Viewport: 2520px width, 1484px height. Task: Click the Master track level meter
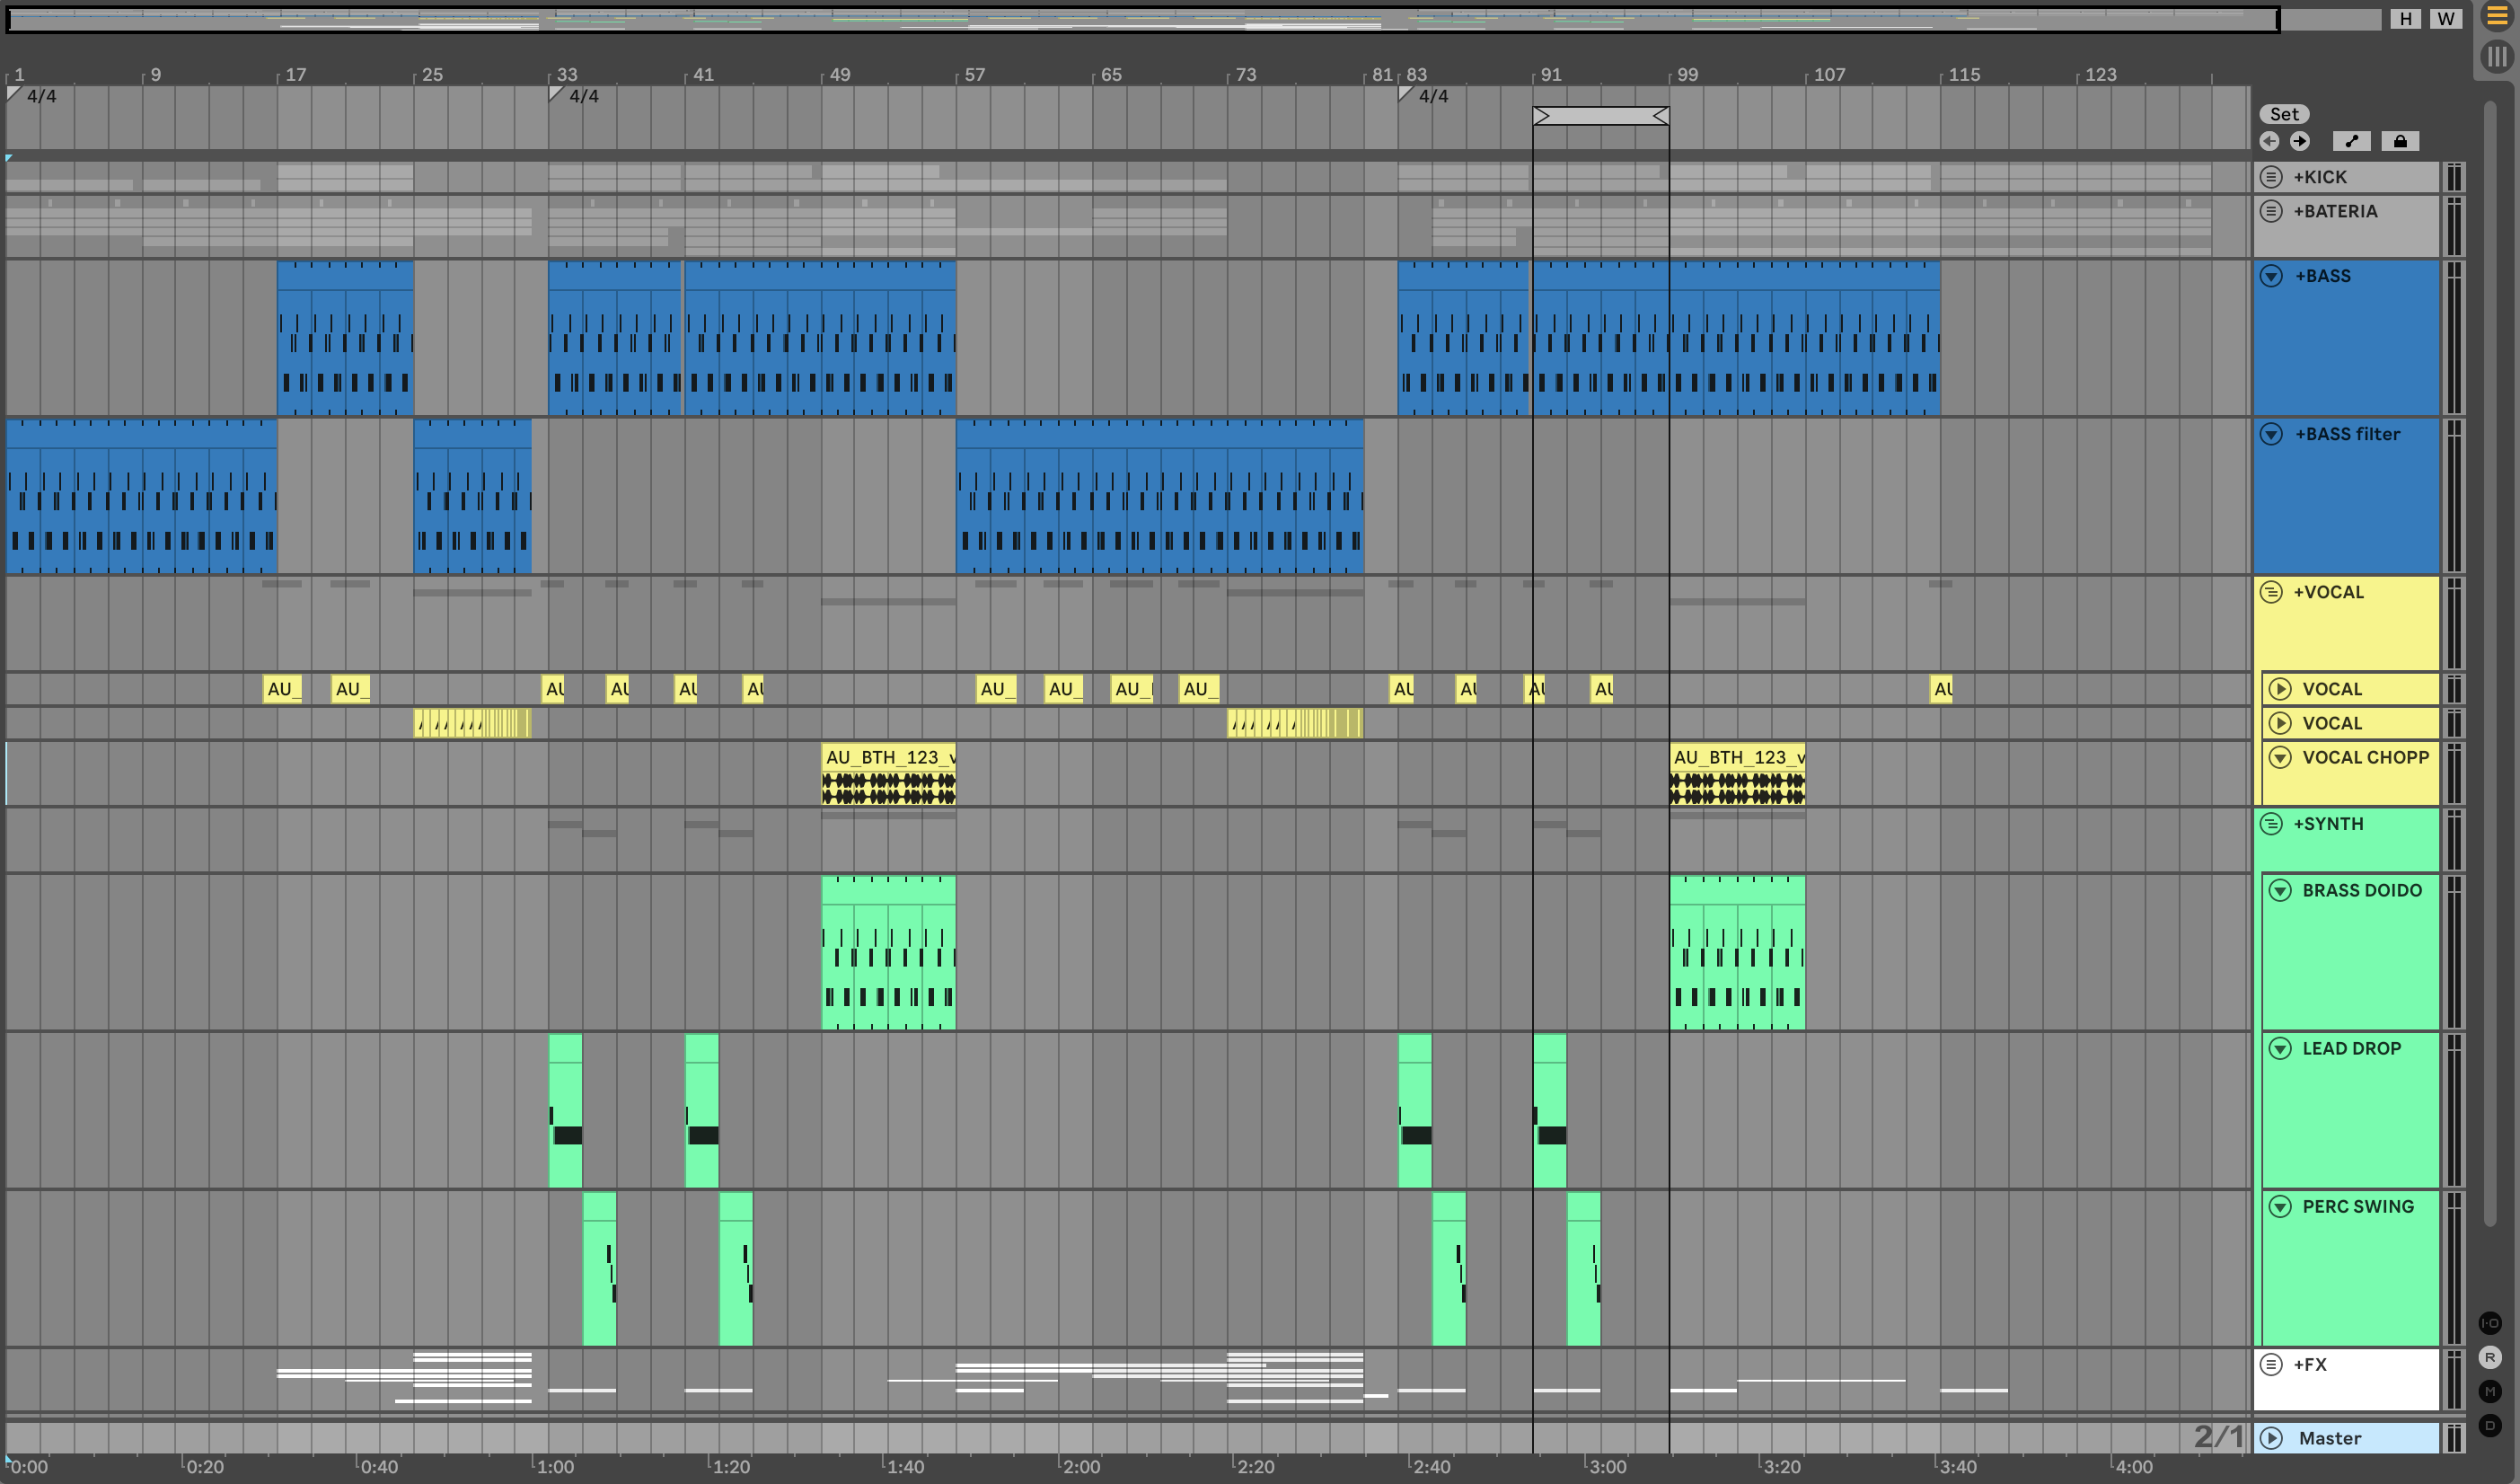click(x=2454, y=1438)
